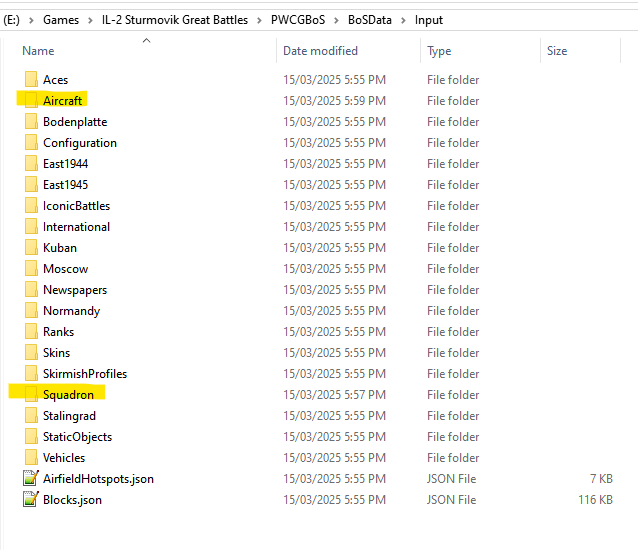The width and height of the screenshot is (638, 550).
Task: Open chevron after IL-2 Sturmovik Great Battles
Action: coord(259,20)
